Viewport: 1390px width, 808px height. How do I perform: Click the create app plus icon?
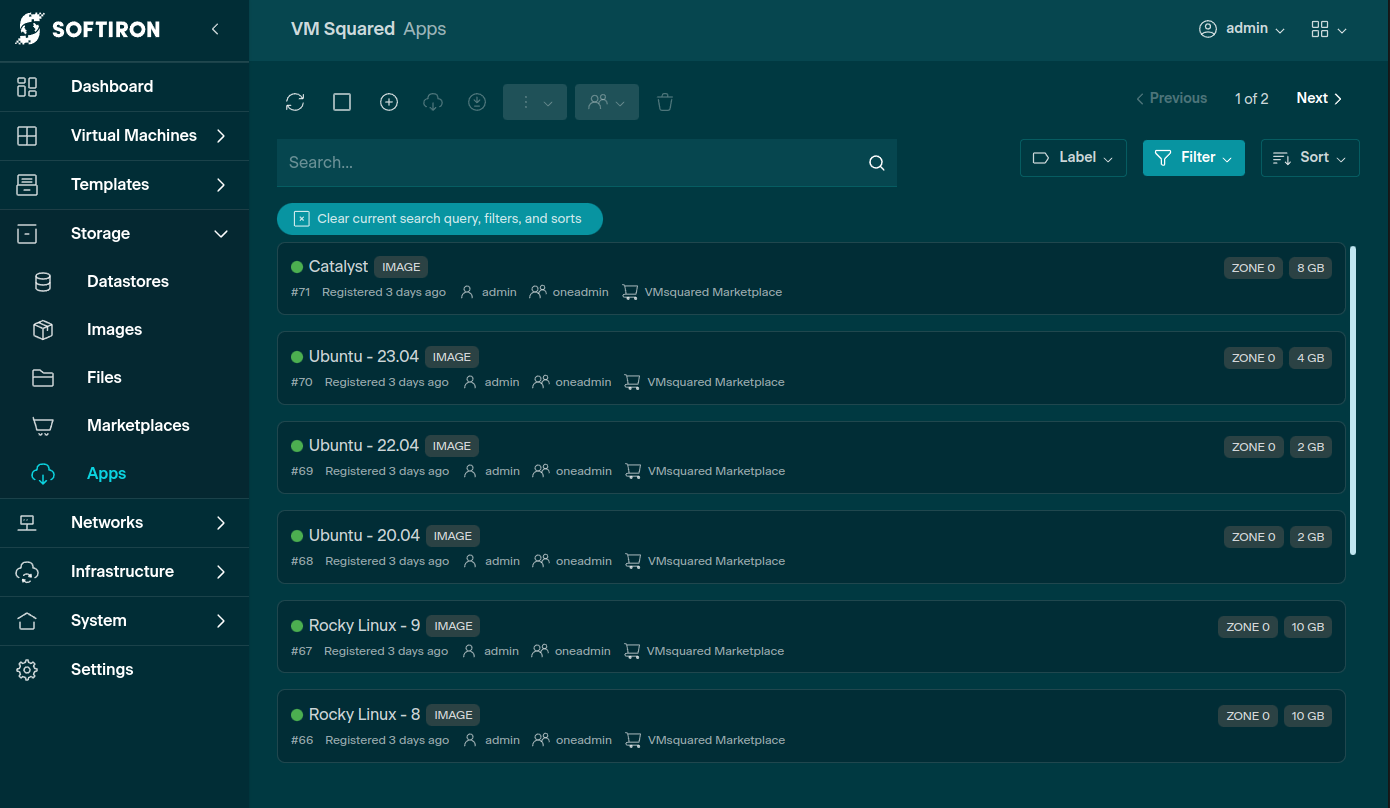pyautogui.click(x=389, y=102)
